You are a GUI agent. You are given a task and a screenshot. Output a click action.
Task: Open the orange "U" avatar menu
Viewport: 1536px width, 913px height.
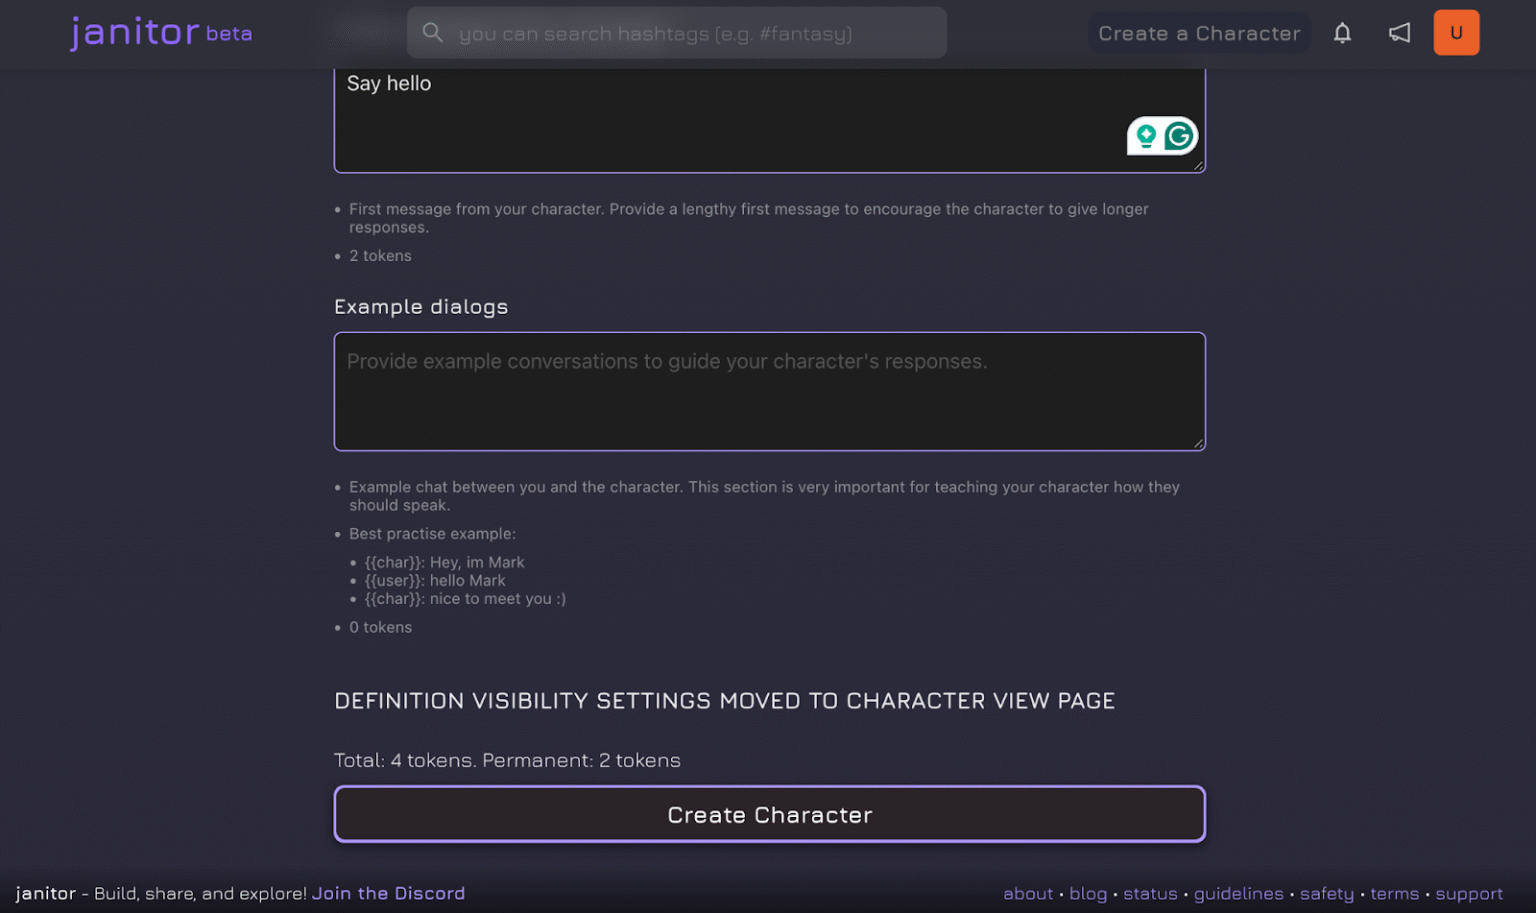tap(1456, 32)
